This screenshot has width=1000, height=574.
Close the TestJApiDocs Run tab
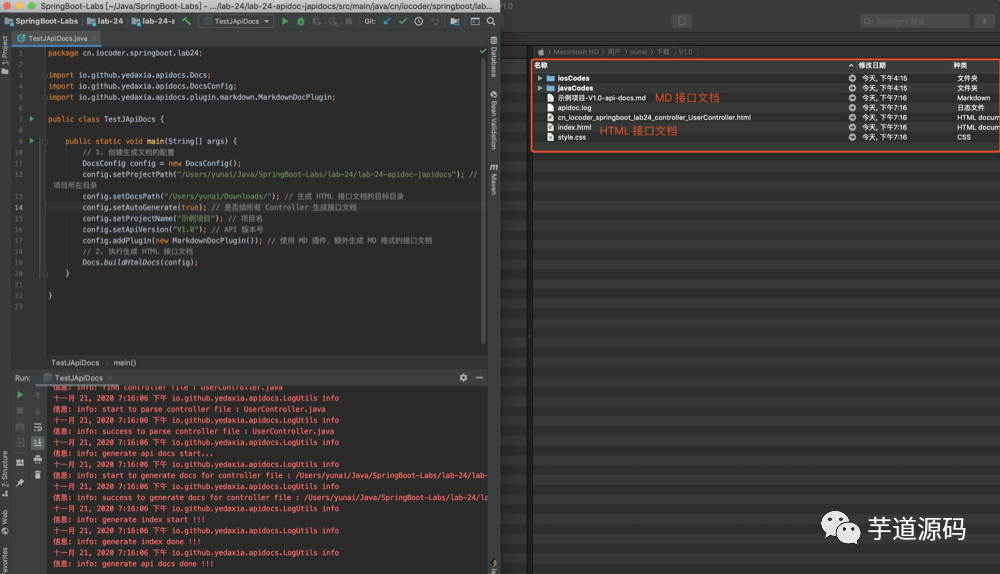tap(110, 378)
